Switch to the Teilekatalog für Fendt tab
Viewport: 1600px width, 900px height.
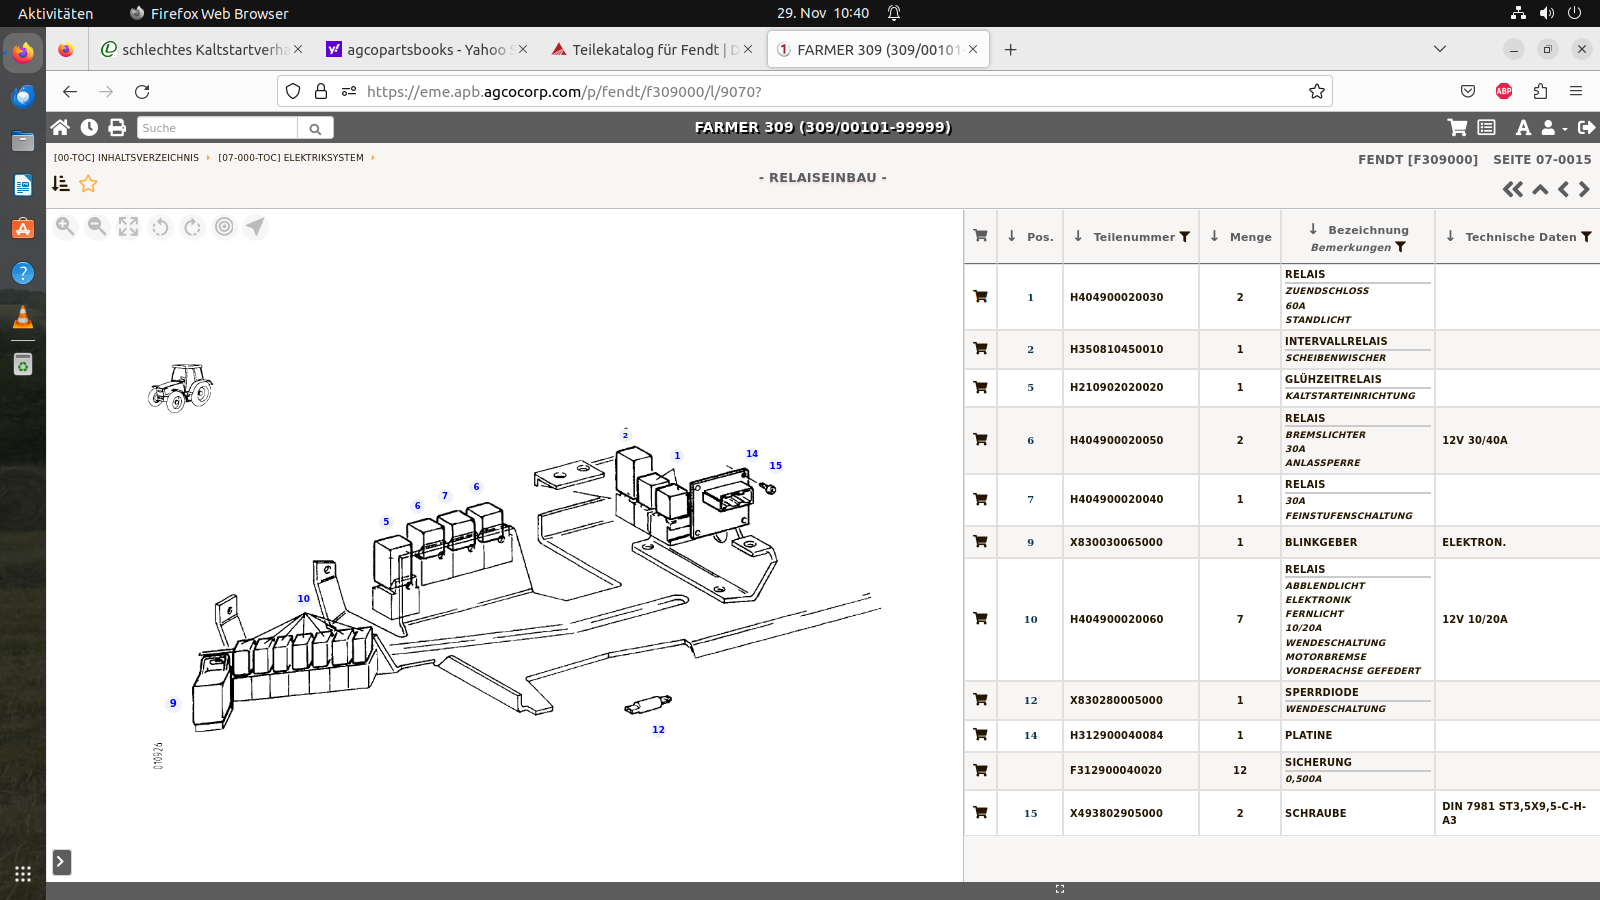(x=645, y=49)
